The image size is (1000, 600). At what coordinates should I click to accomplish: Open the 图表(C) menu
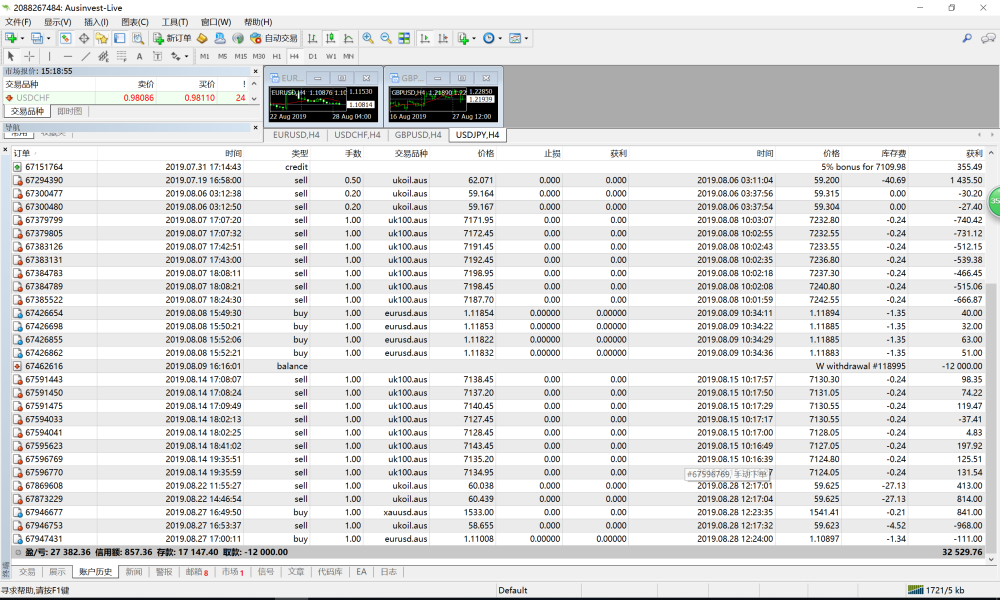pyautogui.click(x=135, y=22)
